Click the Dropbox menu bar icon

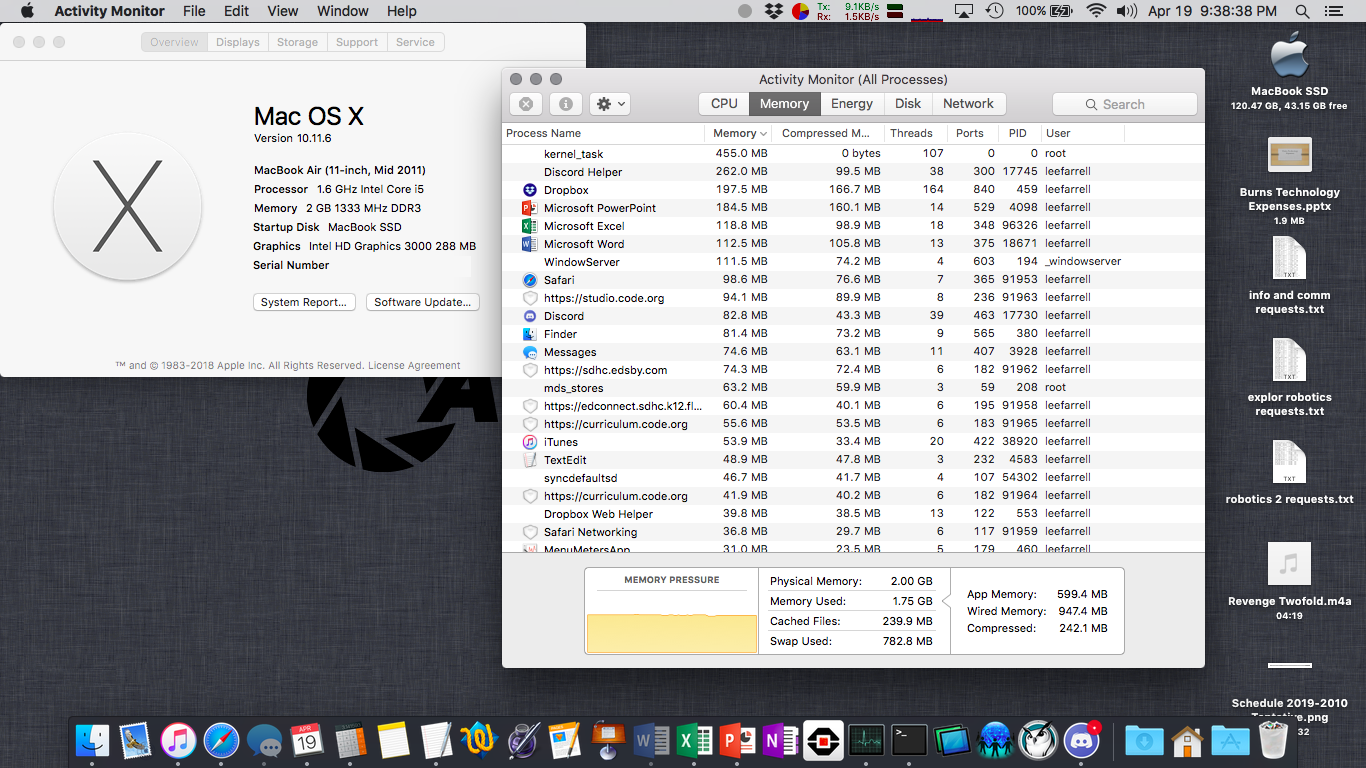coord(773,11)
